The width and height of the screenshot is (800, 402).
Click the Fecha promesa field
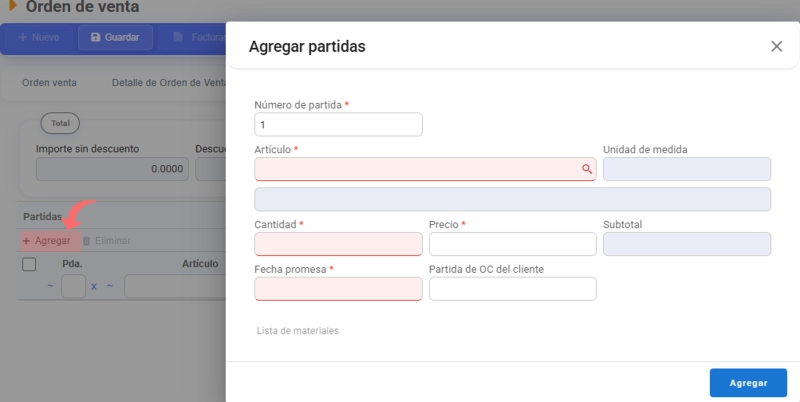click(338, 289)
